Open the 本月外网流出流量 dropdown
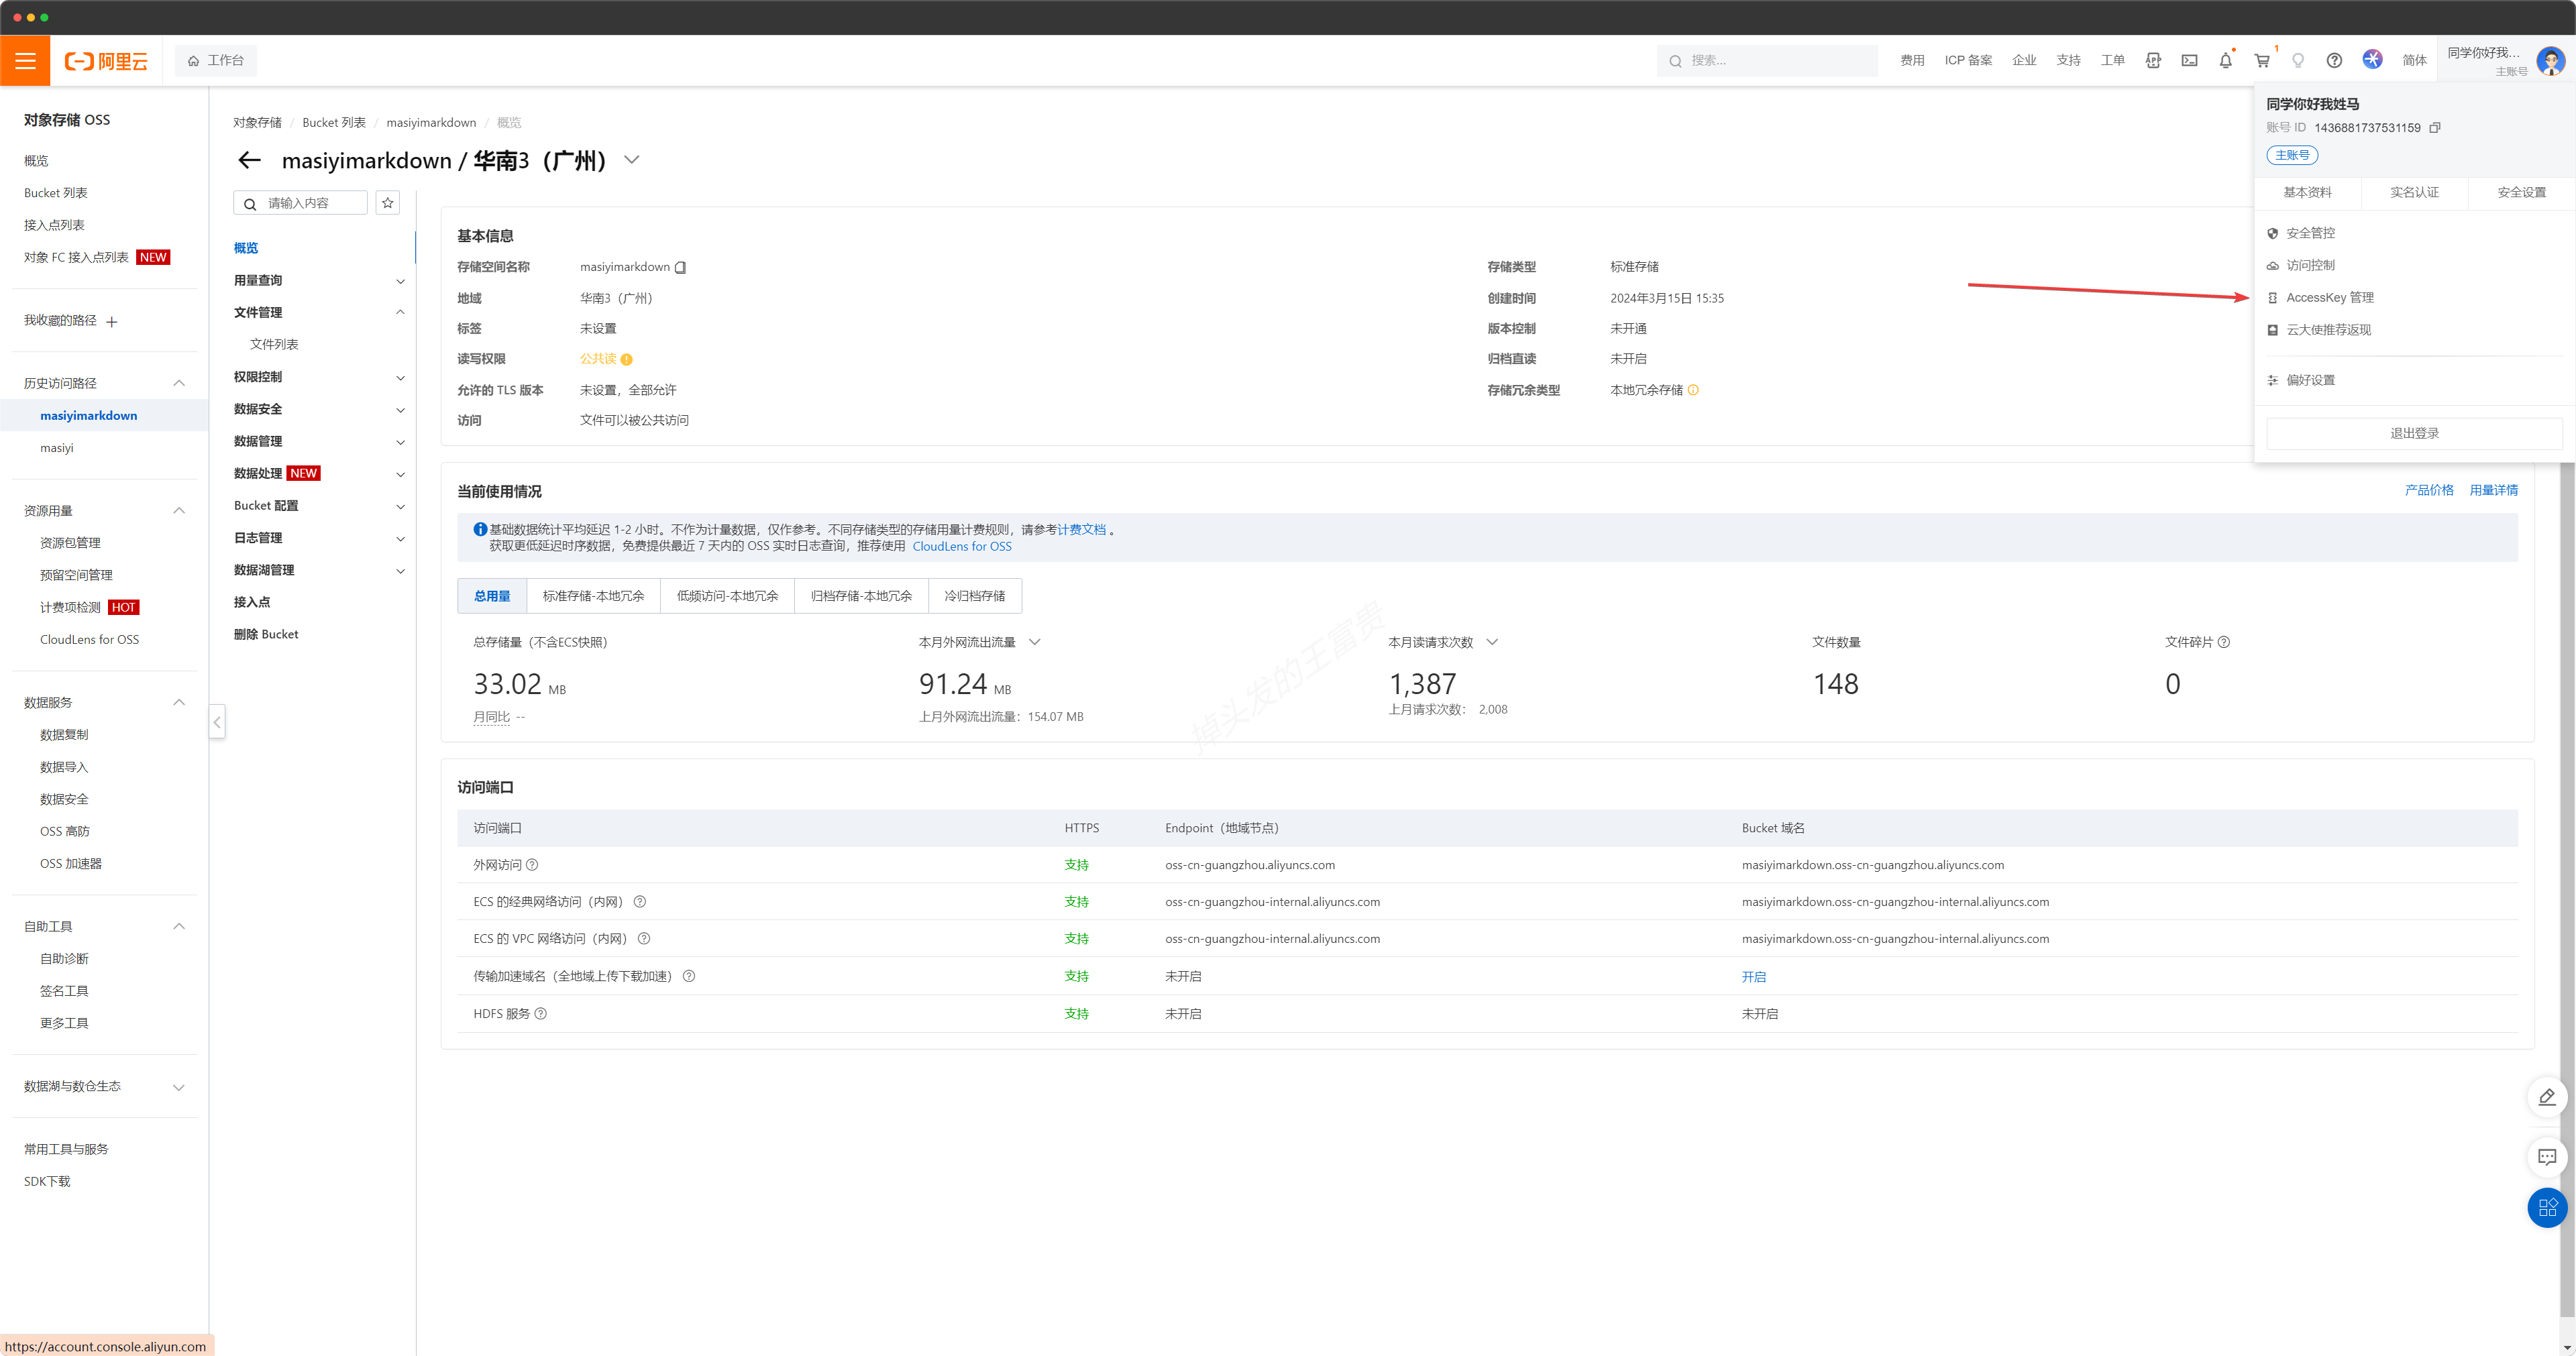Viewport: 2576px width, 1356px height. [x=1035, y=642]
